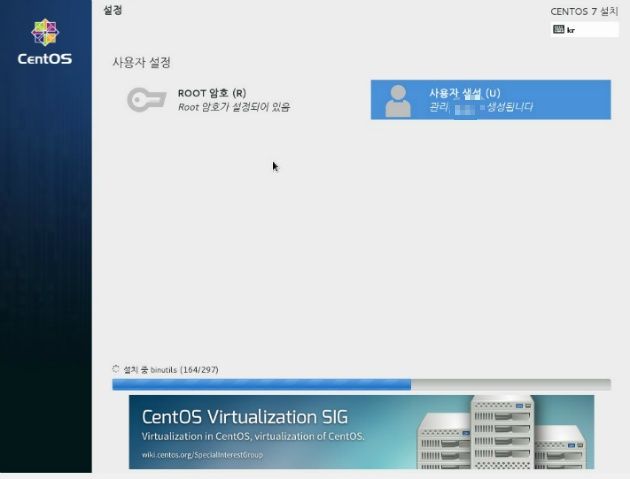The height and width of the screenshot is (479, 630).
Task: Click the '설정' header label
Action: (x=112, y=10)
